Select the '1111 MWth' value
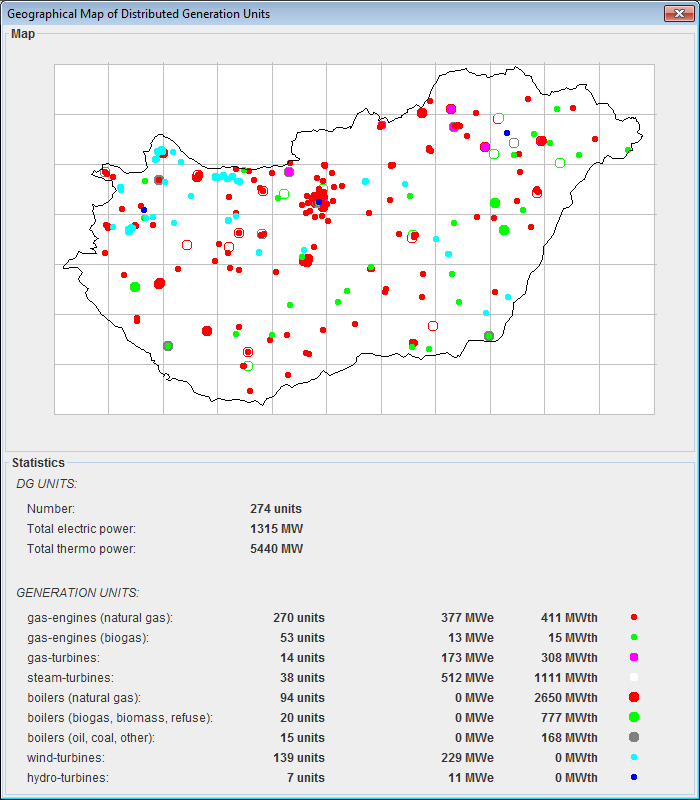The width and height of the screenshot is (700, 800). [x=566, y=678]
